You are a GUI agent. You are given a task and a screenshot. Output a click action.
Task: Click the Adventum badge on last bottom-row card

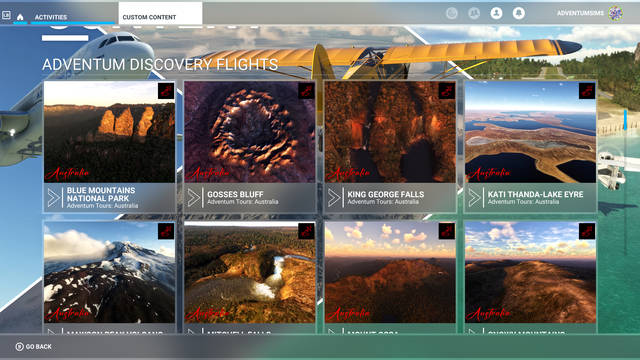coord(587,231)
